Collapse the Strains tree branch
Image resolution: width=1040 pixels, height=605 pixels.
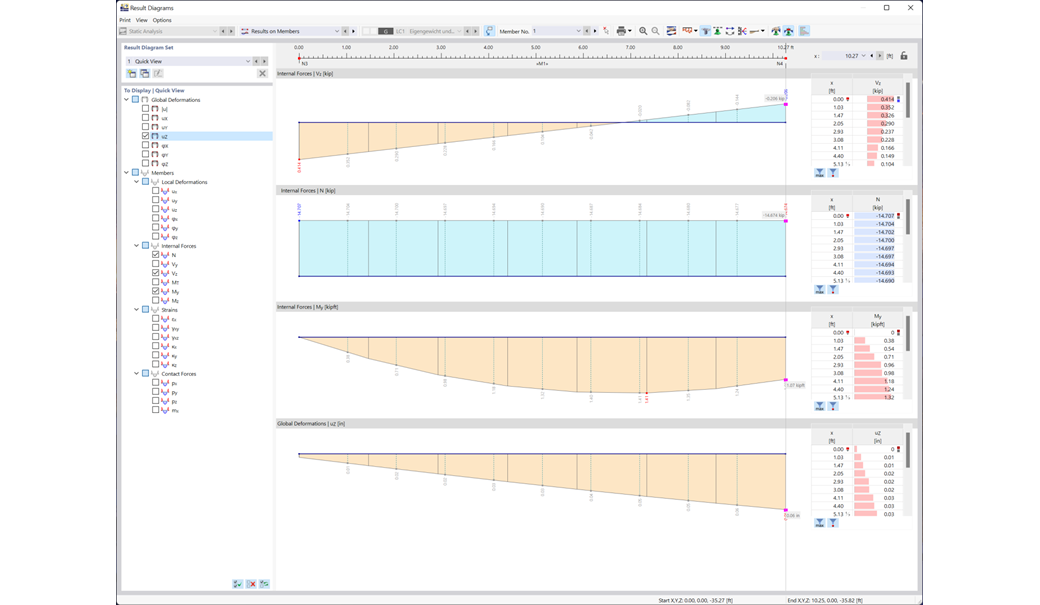pos(137,310)
